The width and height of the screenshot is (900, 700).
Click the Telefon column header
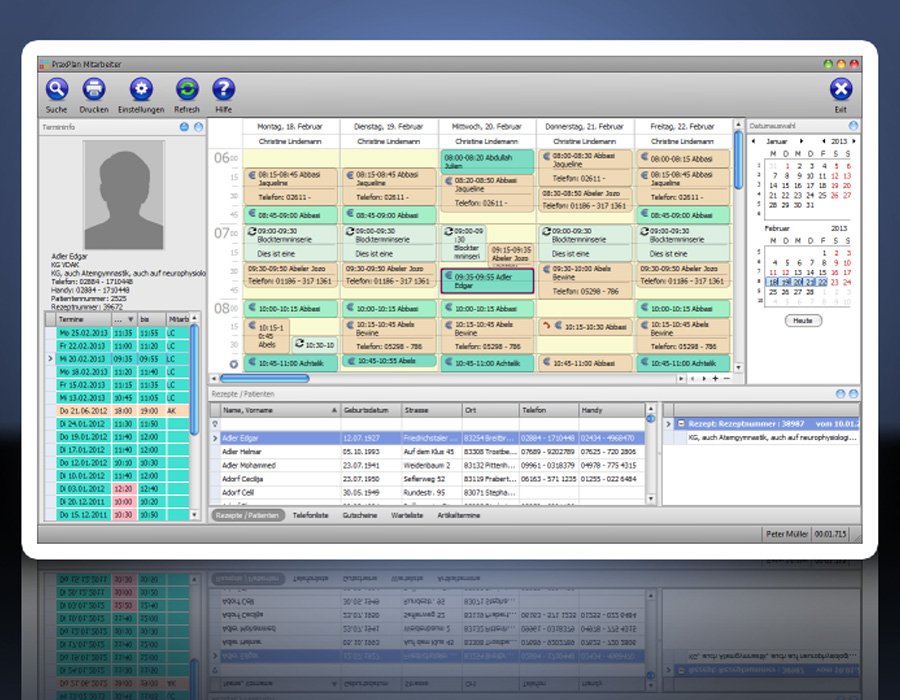549,410
